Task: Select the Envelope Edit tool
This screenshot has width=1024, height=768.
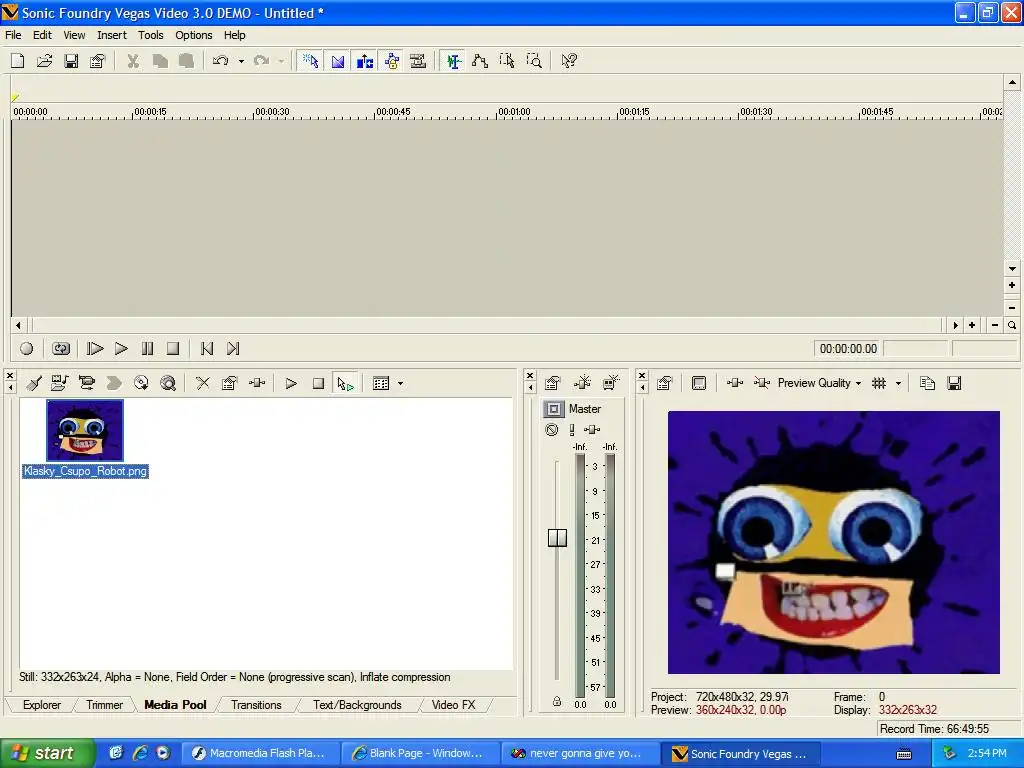Action: tap(480, 61)
